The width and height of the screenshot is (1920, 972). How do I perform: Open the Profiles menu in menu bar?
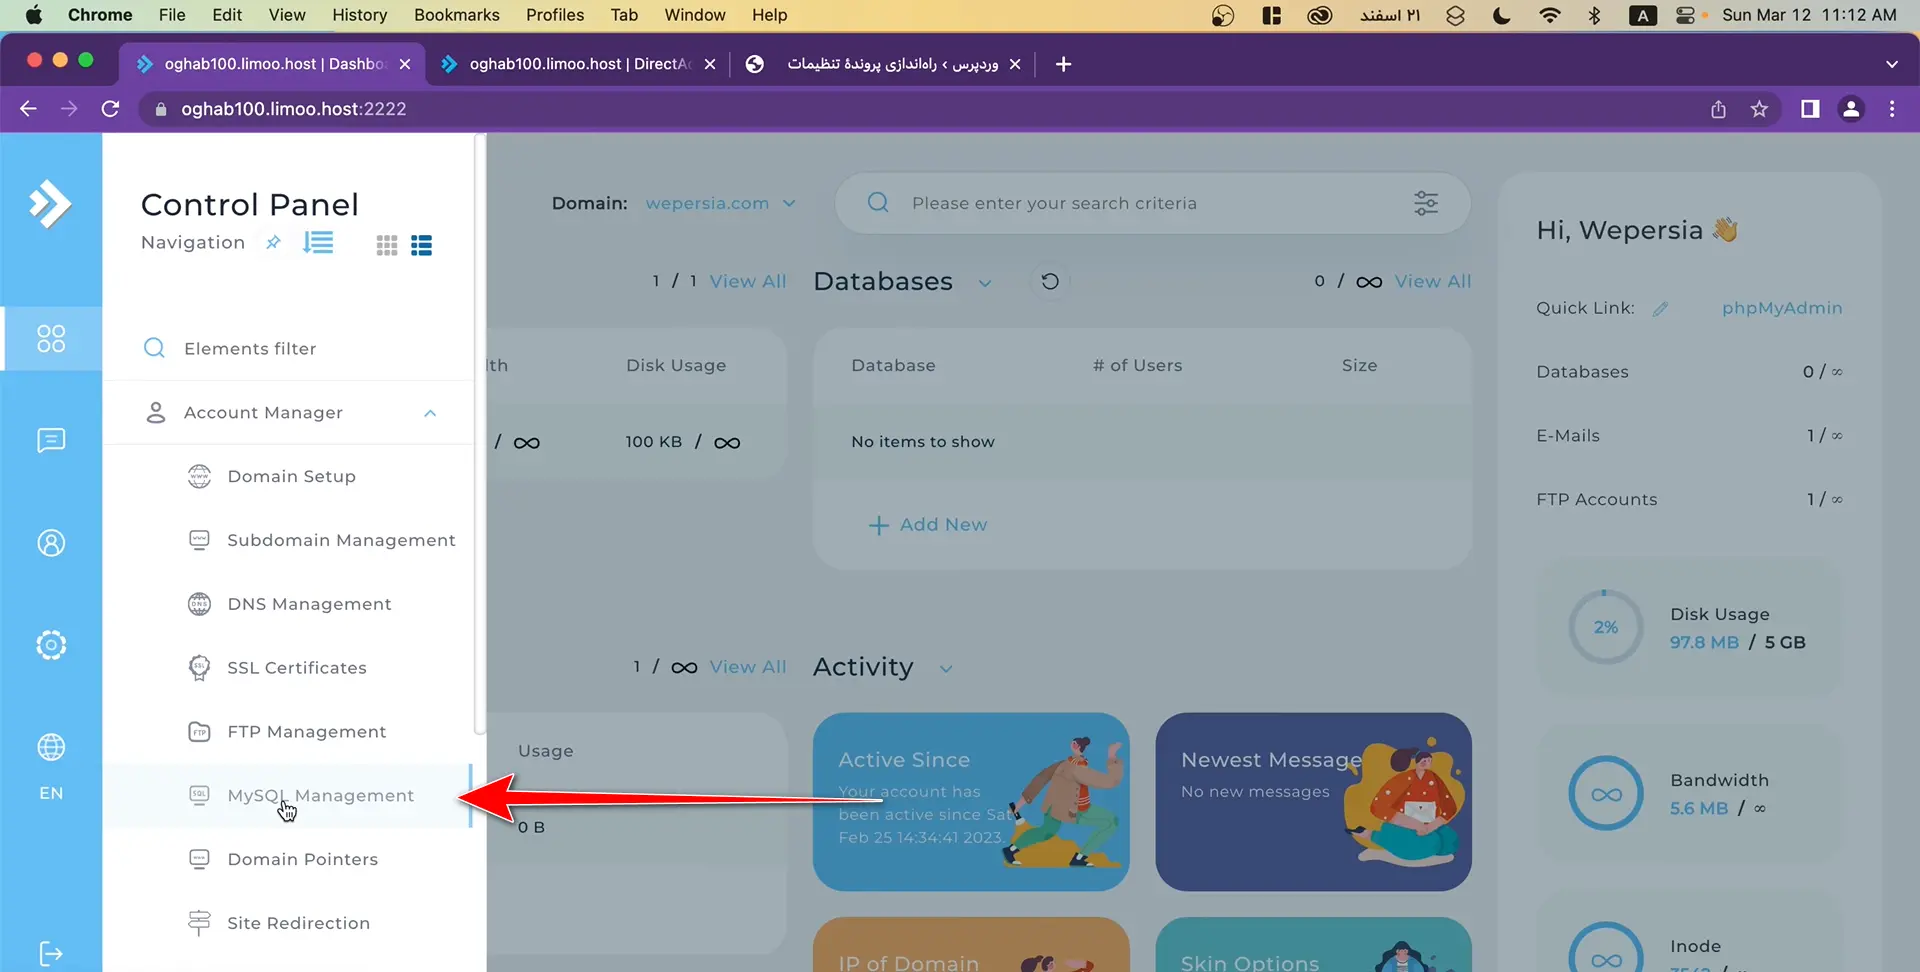click(555, 15)
